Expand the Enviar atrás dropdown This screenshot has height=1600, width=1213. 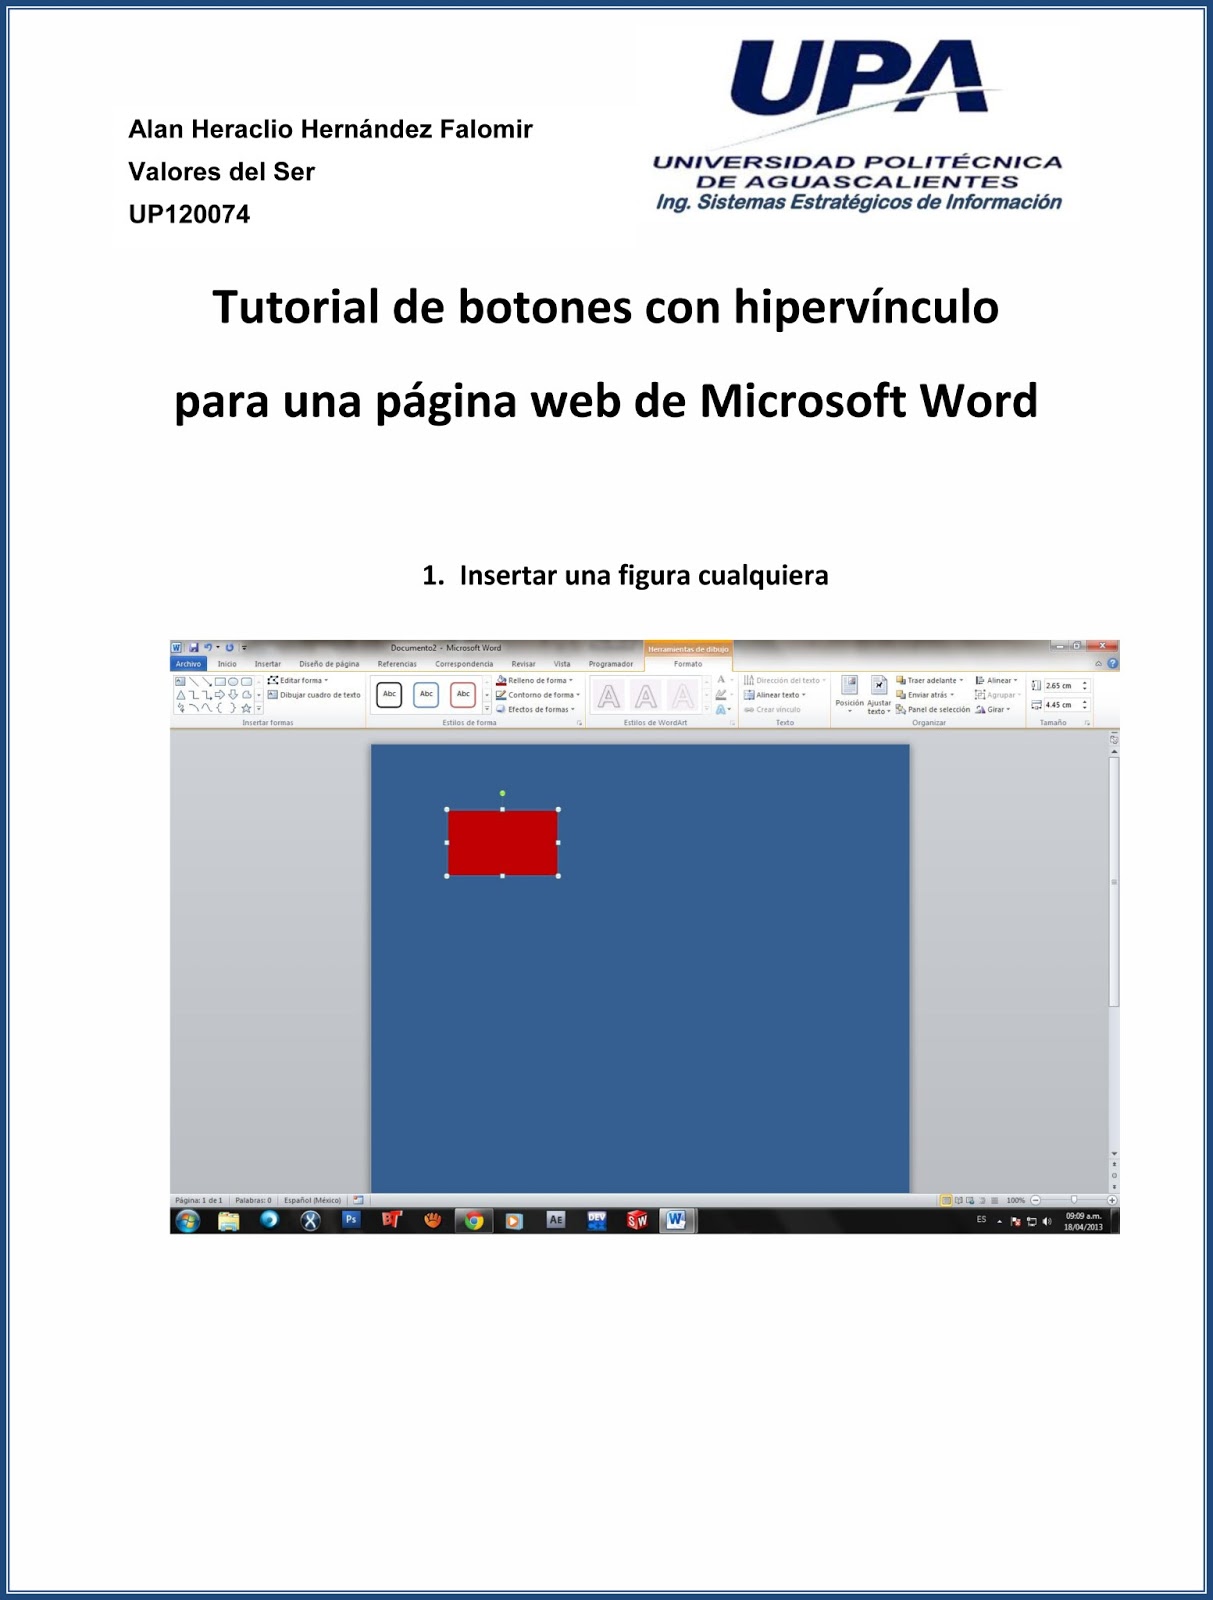925,694
